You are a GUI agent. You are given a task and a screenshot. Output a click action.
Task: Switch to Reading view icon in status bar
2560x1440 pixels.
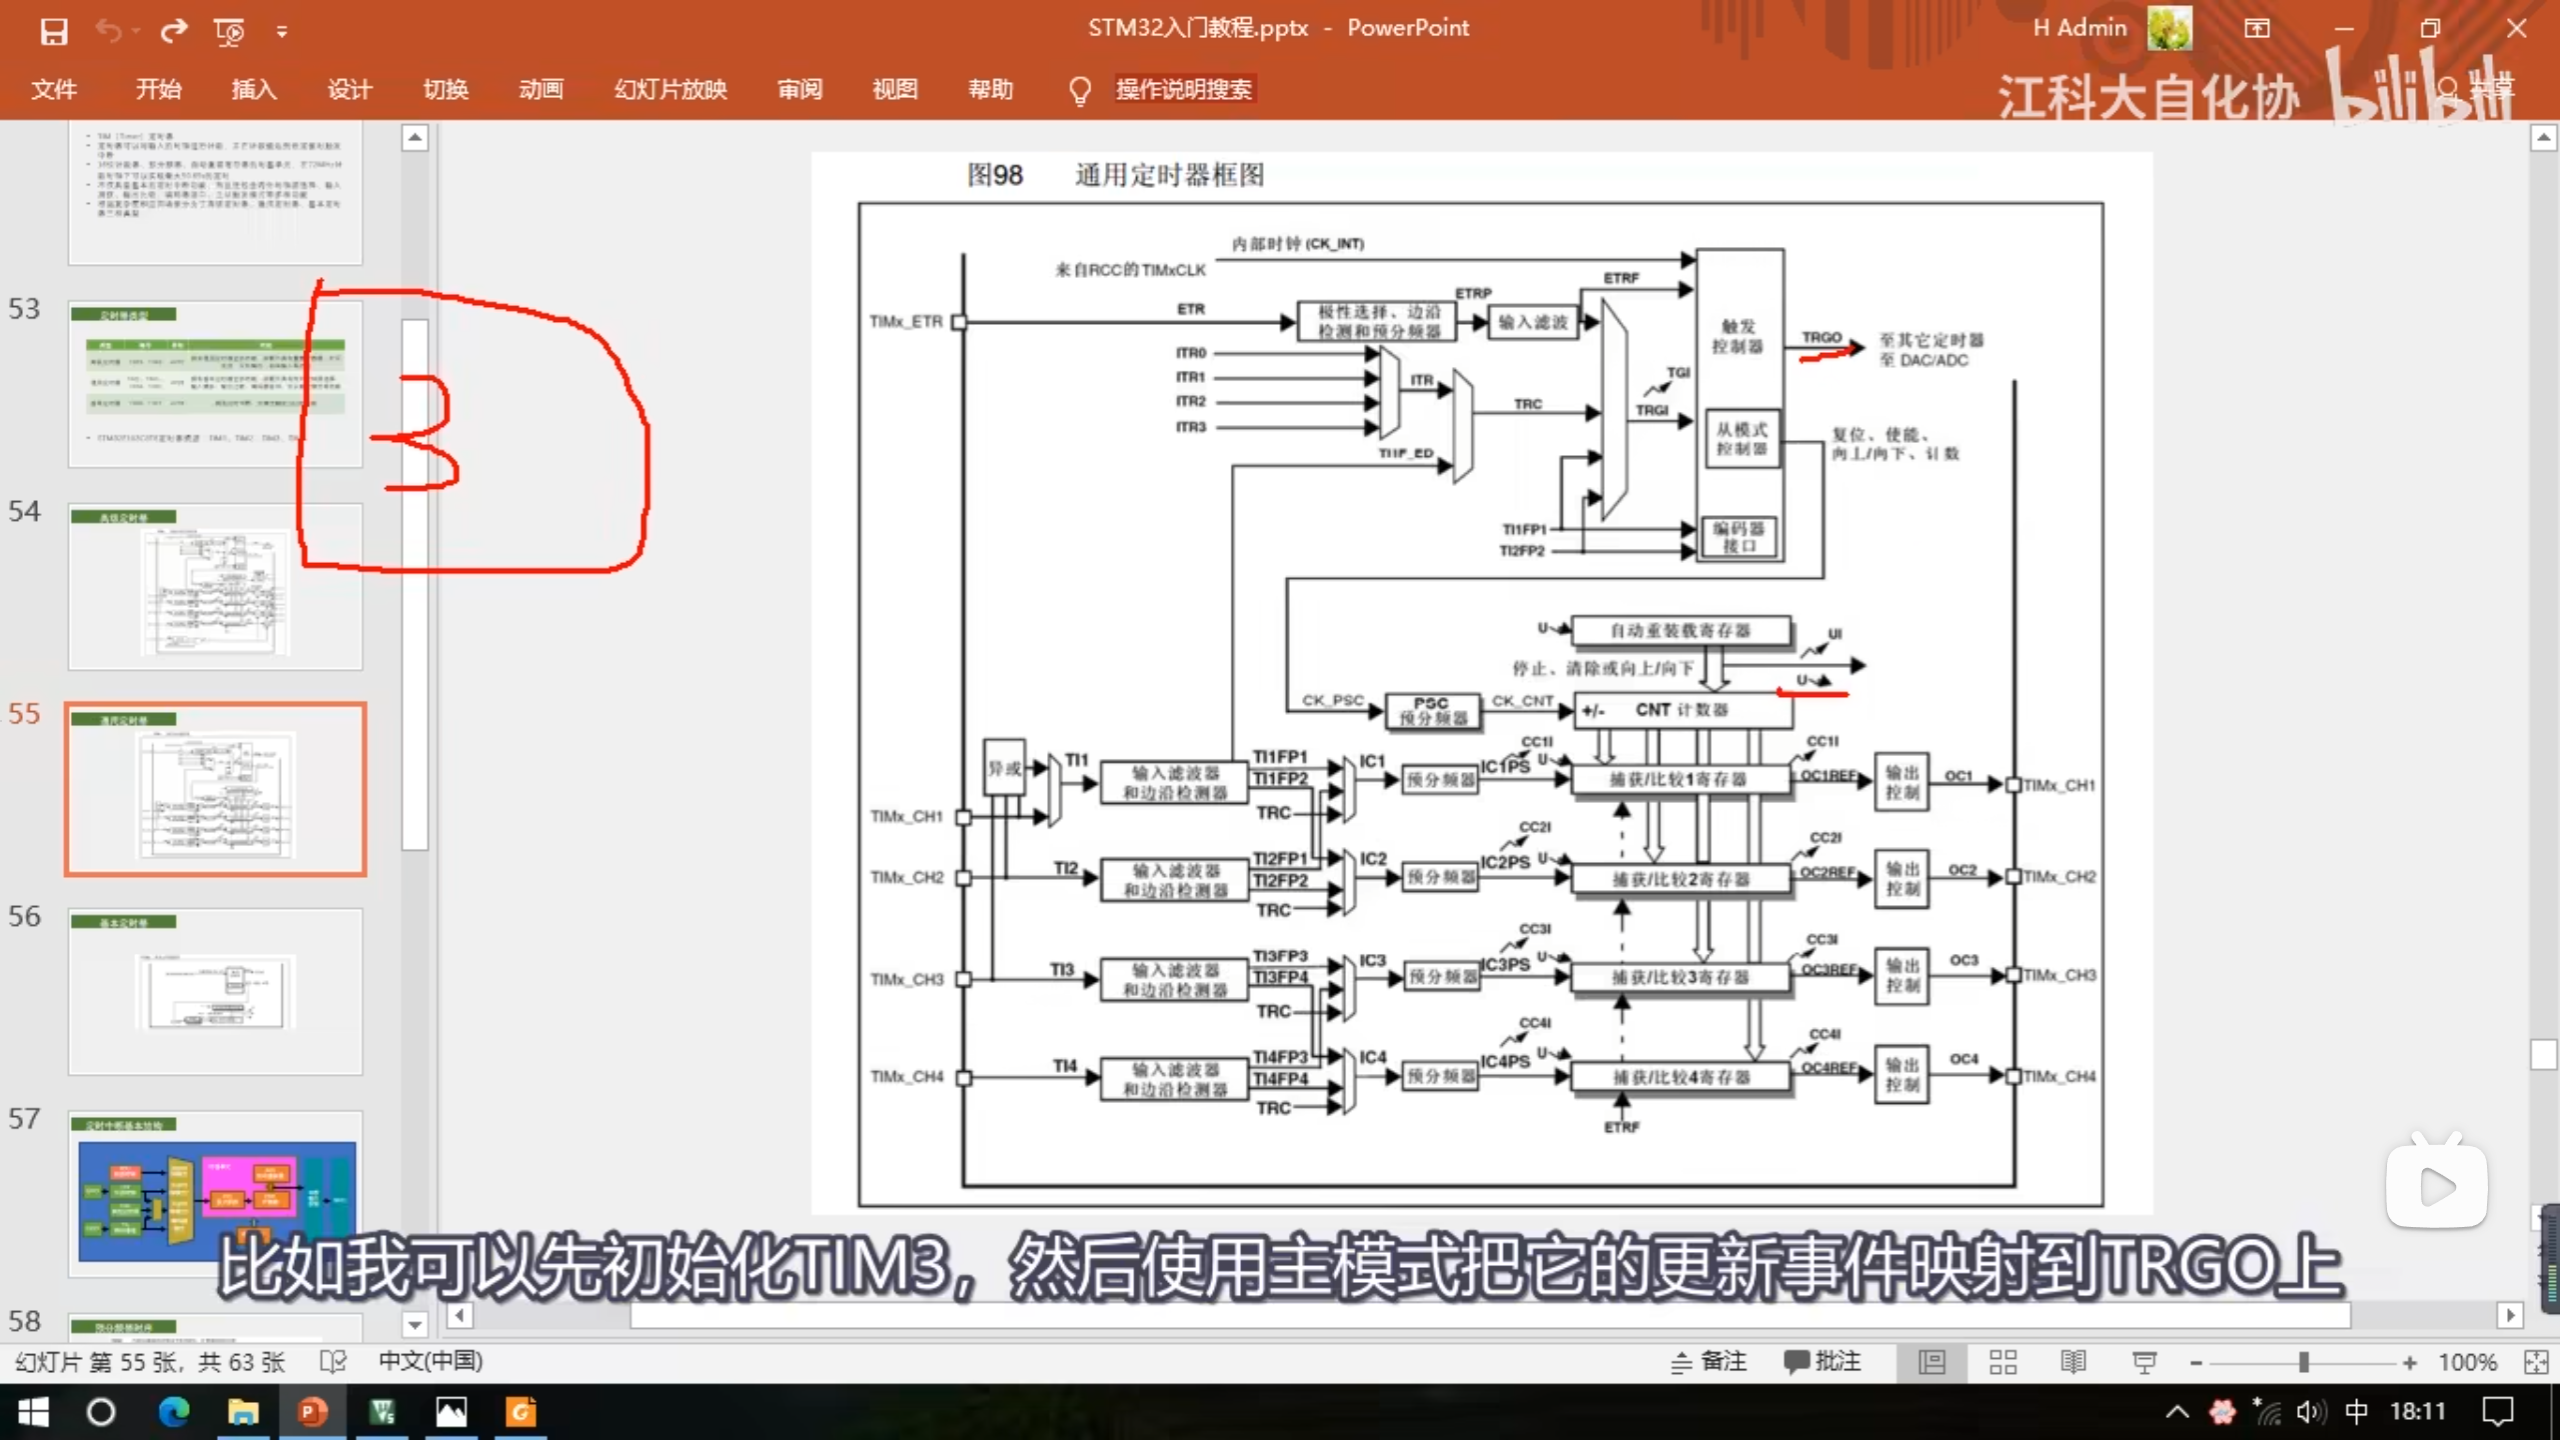(2073, 1361)
